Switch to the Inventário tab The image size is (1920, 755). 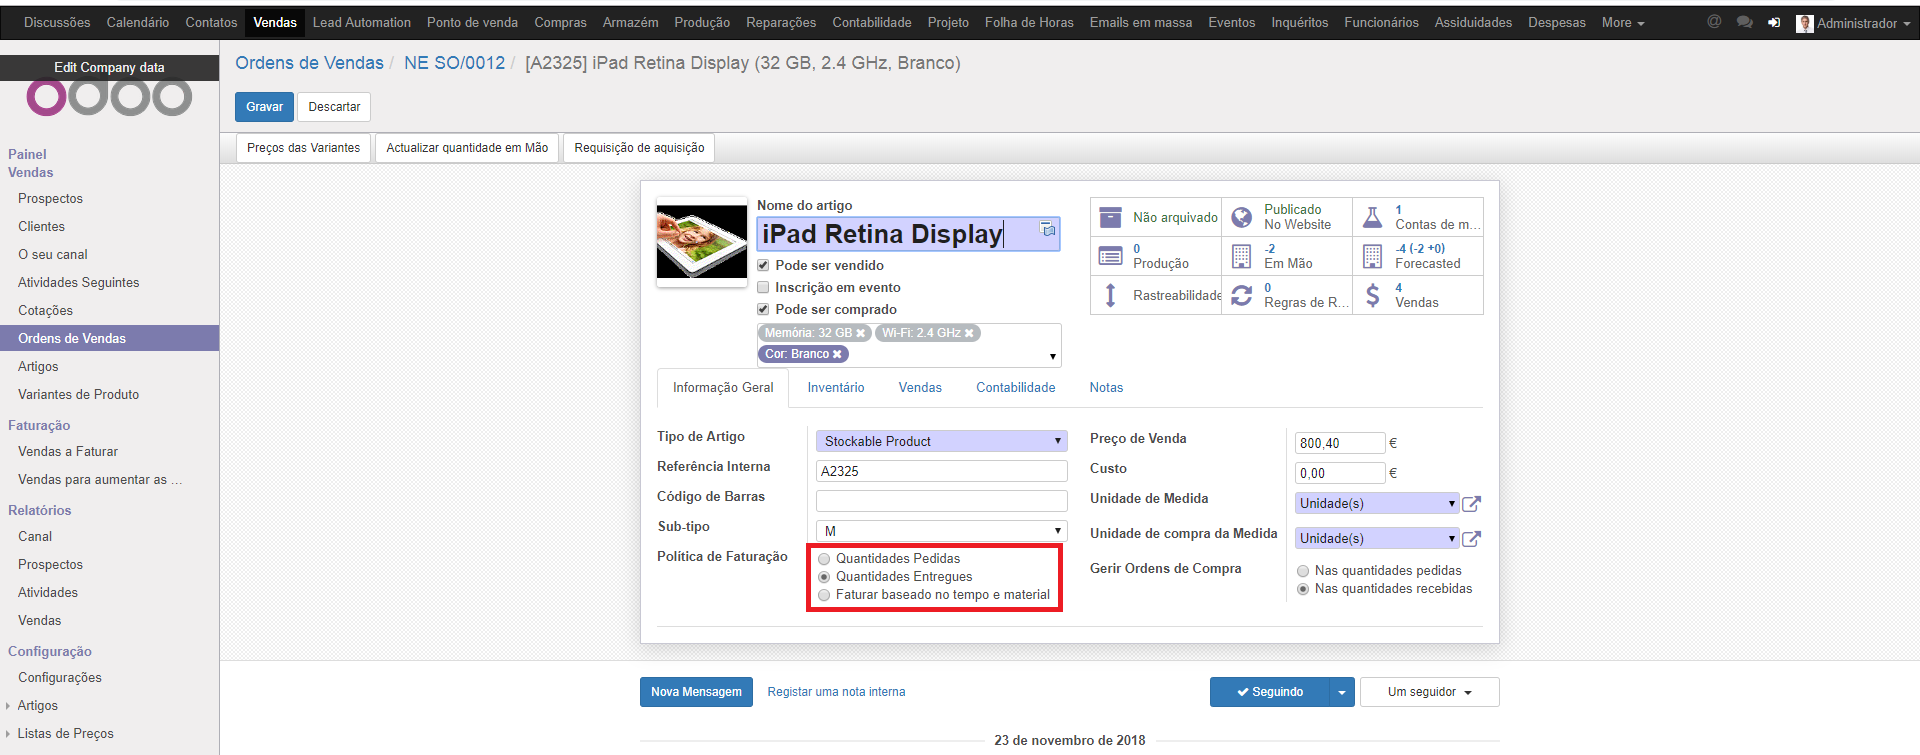coord(835,387)
